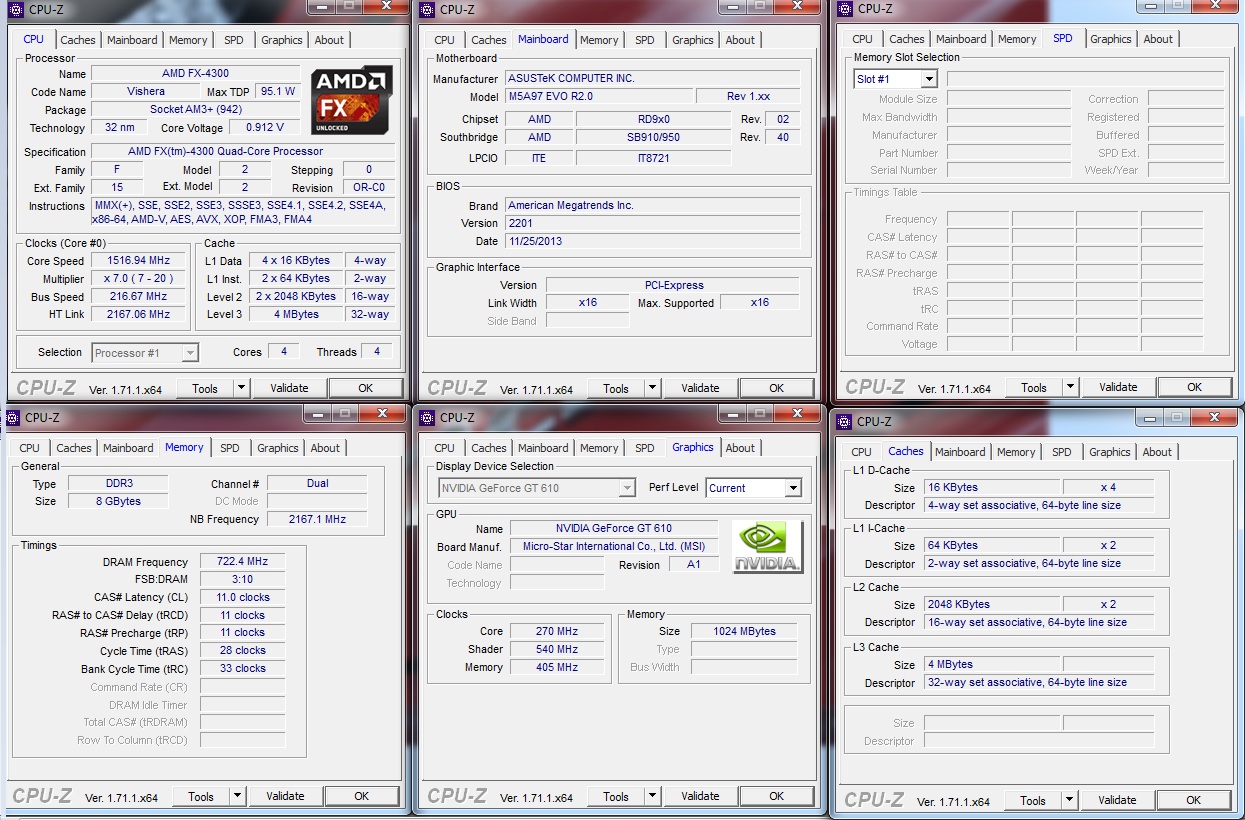This screenshot has height=820, width=1245.
Task: Click the HT Link 2167.06 MHz value
Action: point(138,314)
